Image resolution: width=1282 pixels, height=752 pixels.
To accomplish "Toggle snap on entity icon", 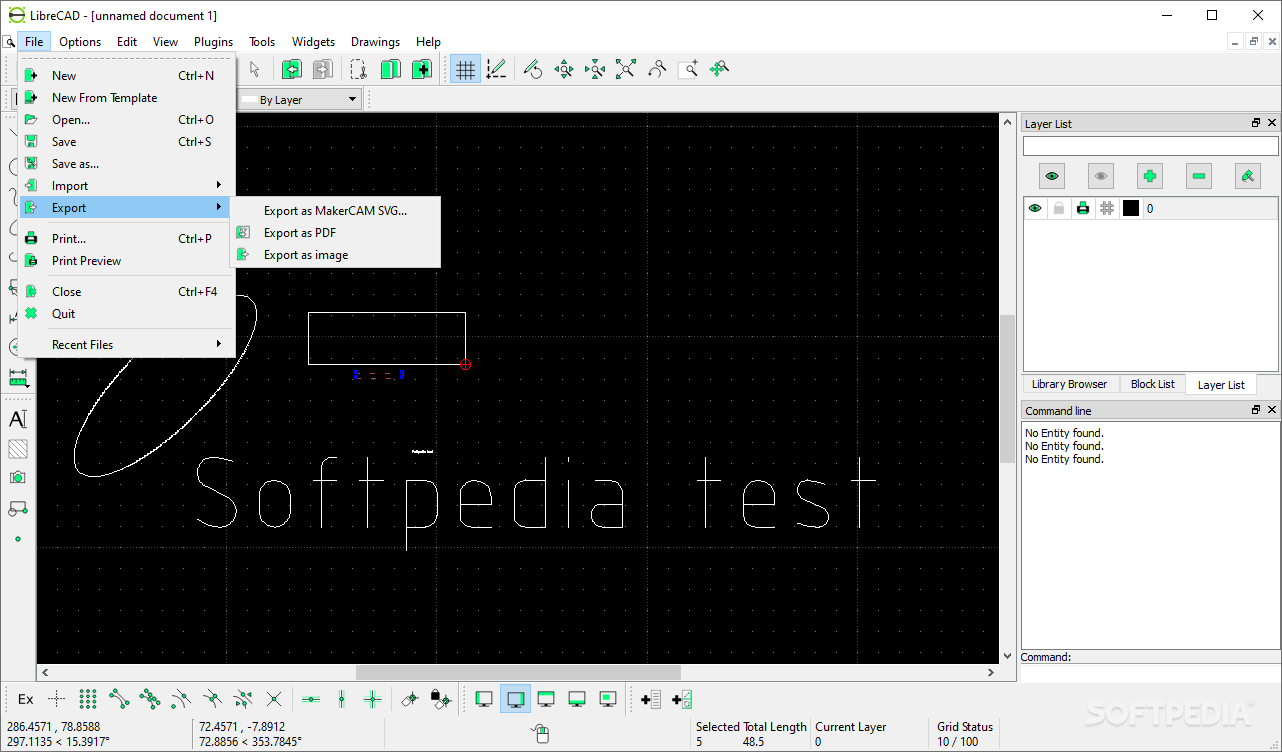I will (150, 699).
